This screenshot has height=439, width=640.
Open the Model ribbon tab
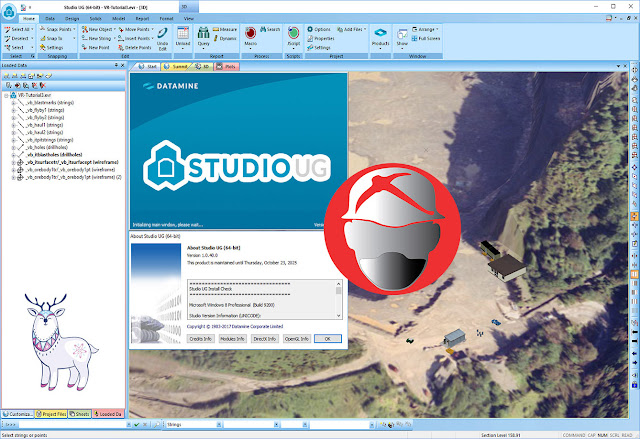118,19
